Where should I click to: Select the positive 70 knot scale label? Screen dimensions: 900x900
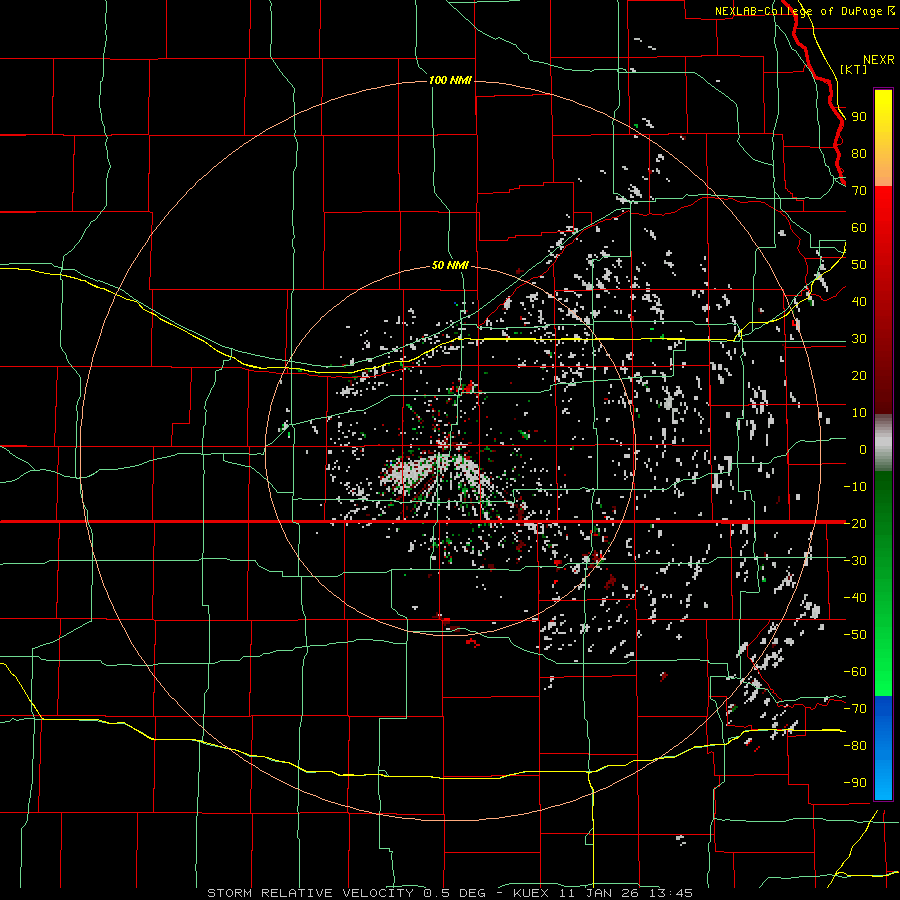(859, 191)
